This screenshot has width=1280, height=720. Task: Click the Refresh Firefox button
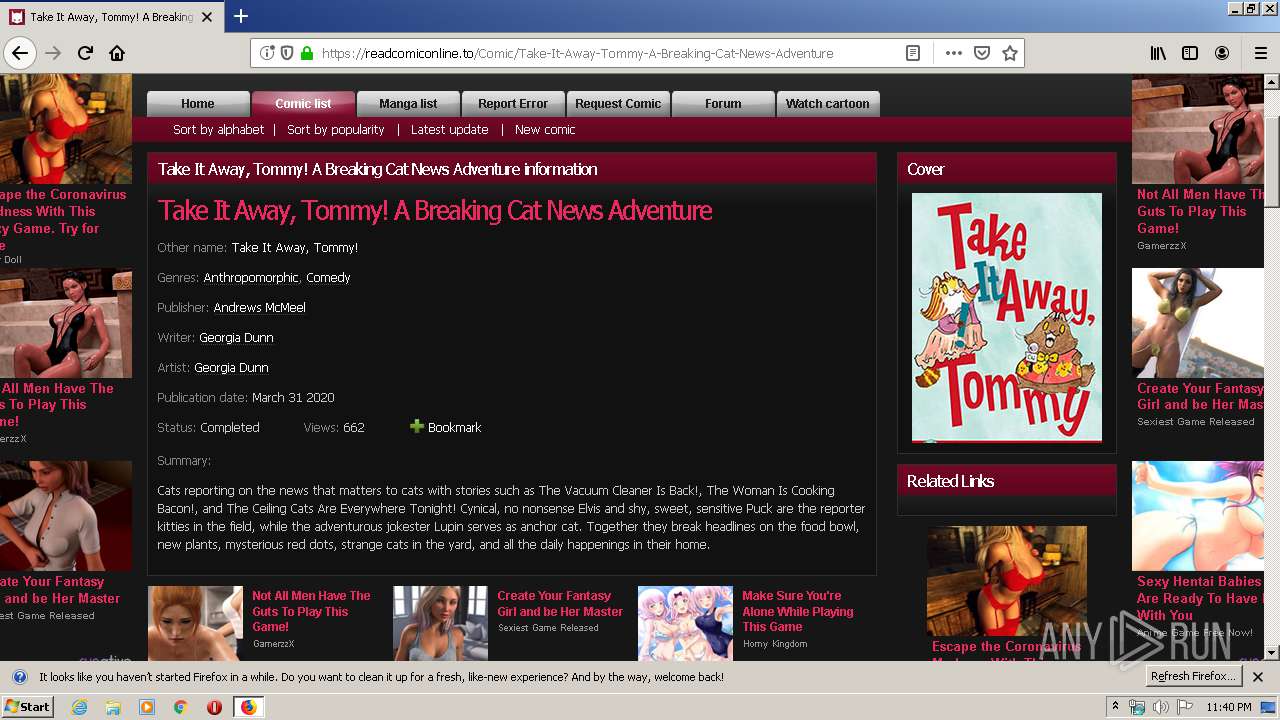click(1194, 677)
